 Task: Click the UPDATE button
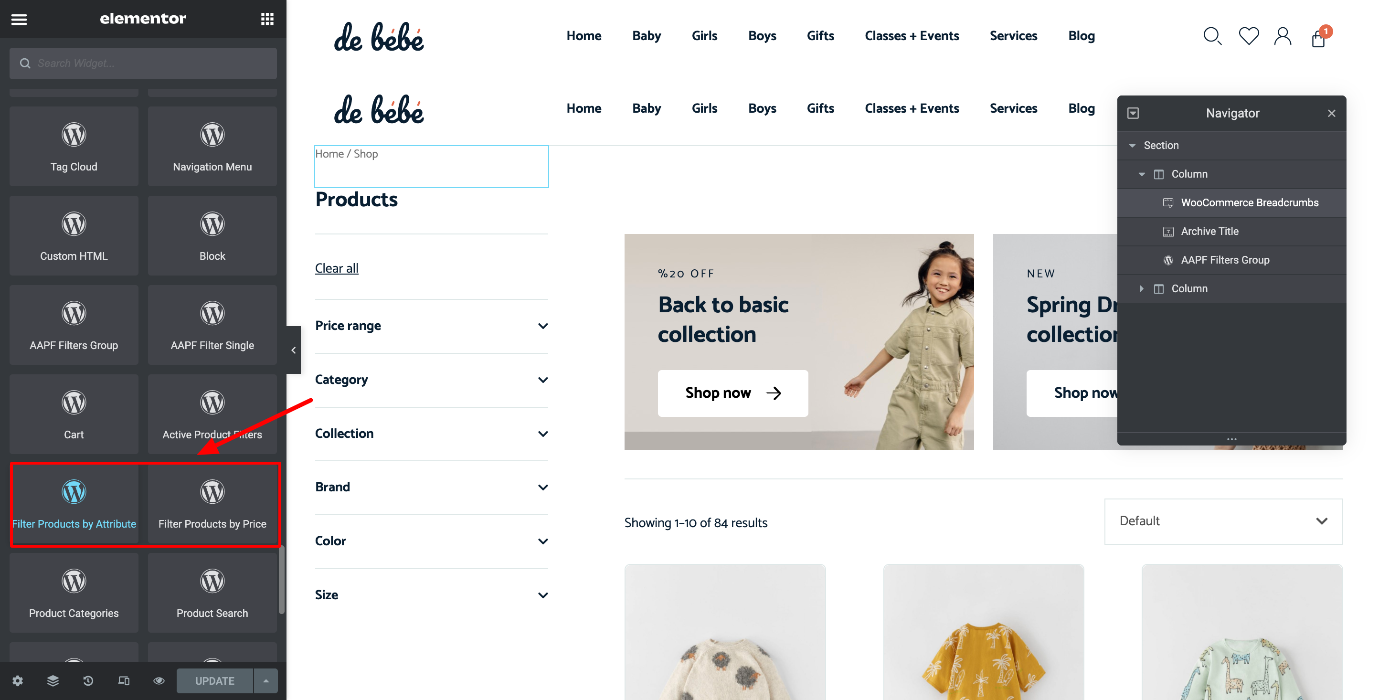tap(215, 681)
